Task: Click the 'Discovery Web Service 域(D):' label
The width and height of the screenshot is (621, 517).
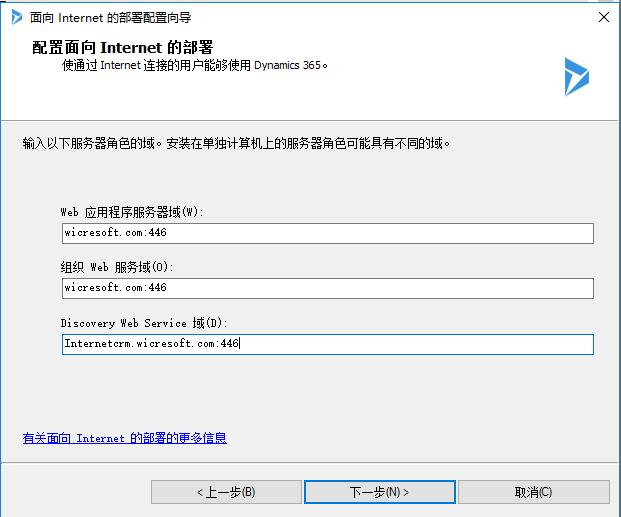Action: (x=144, y=323)
